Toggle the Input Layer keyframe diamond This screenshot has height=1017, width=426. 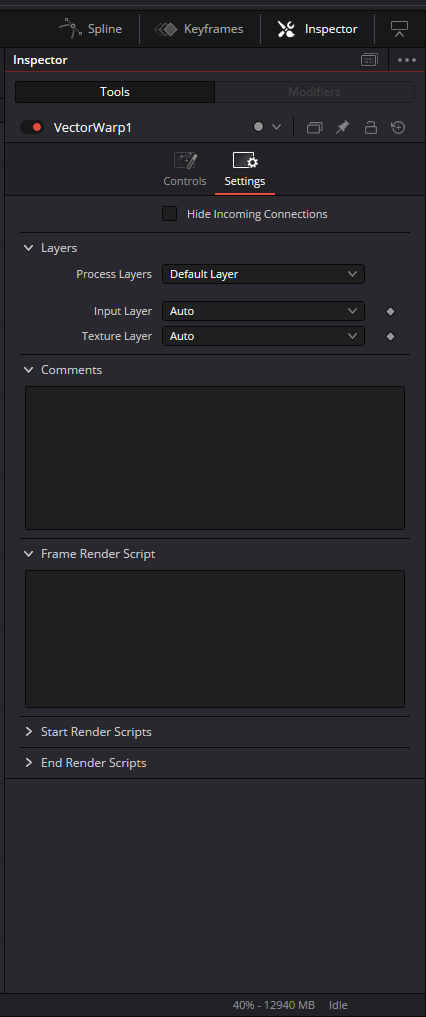[x=390, y=311]
